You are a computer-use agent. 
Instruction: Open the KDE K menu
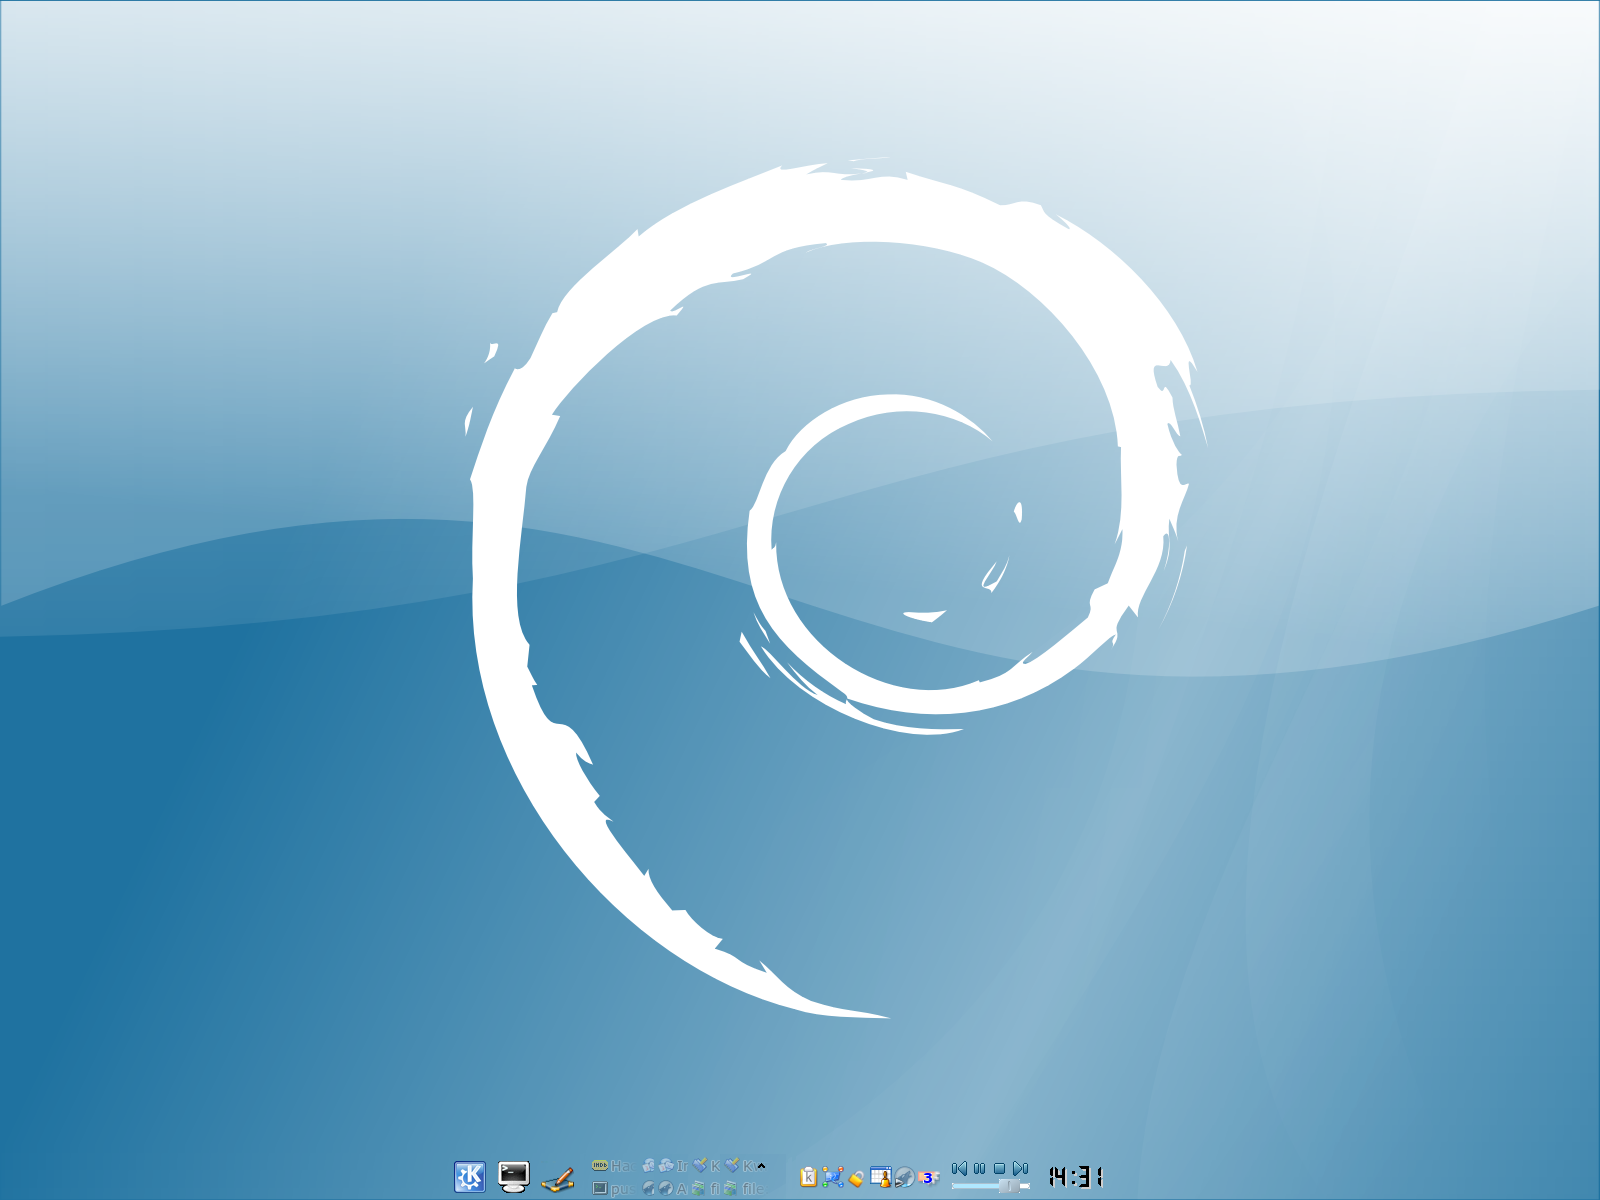coord(470,1177)
